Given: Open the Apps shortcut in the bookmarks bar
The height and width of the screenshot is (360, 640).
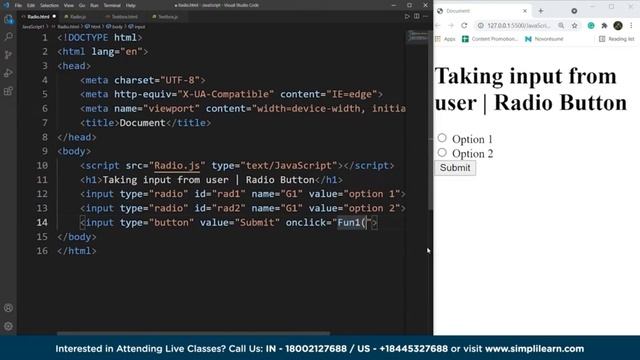Looking at the screenshot, I should pos(445,39).
